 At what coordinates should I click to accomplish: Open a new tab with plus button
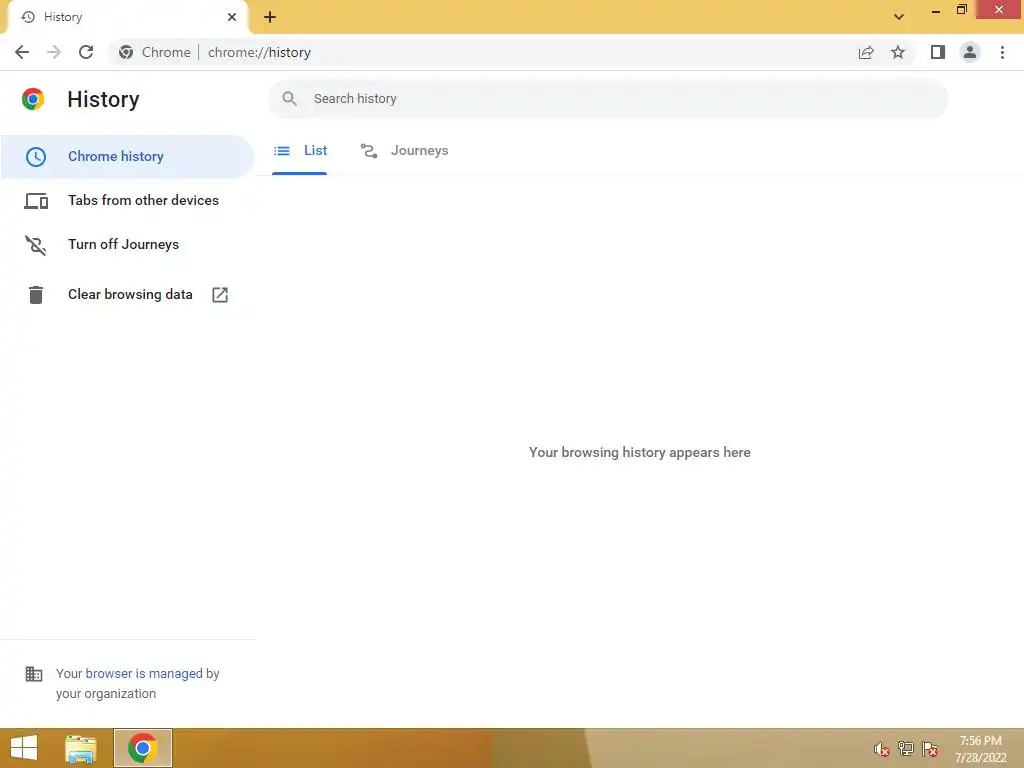tap(270, 17)
